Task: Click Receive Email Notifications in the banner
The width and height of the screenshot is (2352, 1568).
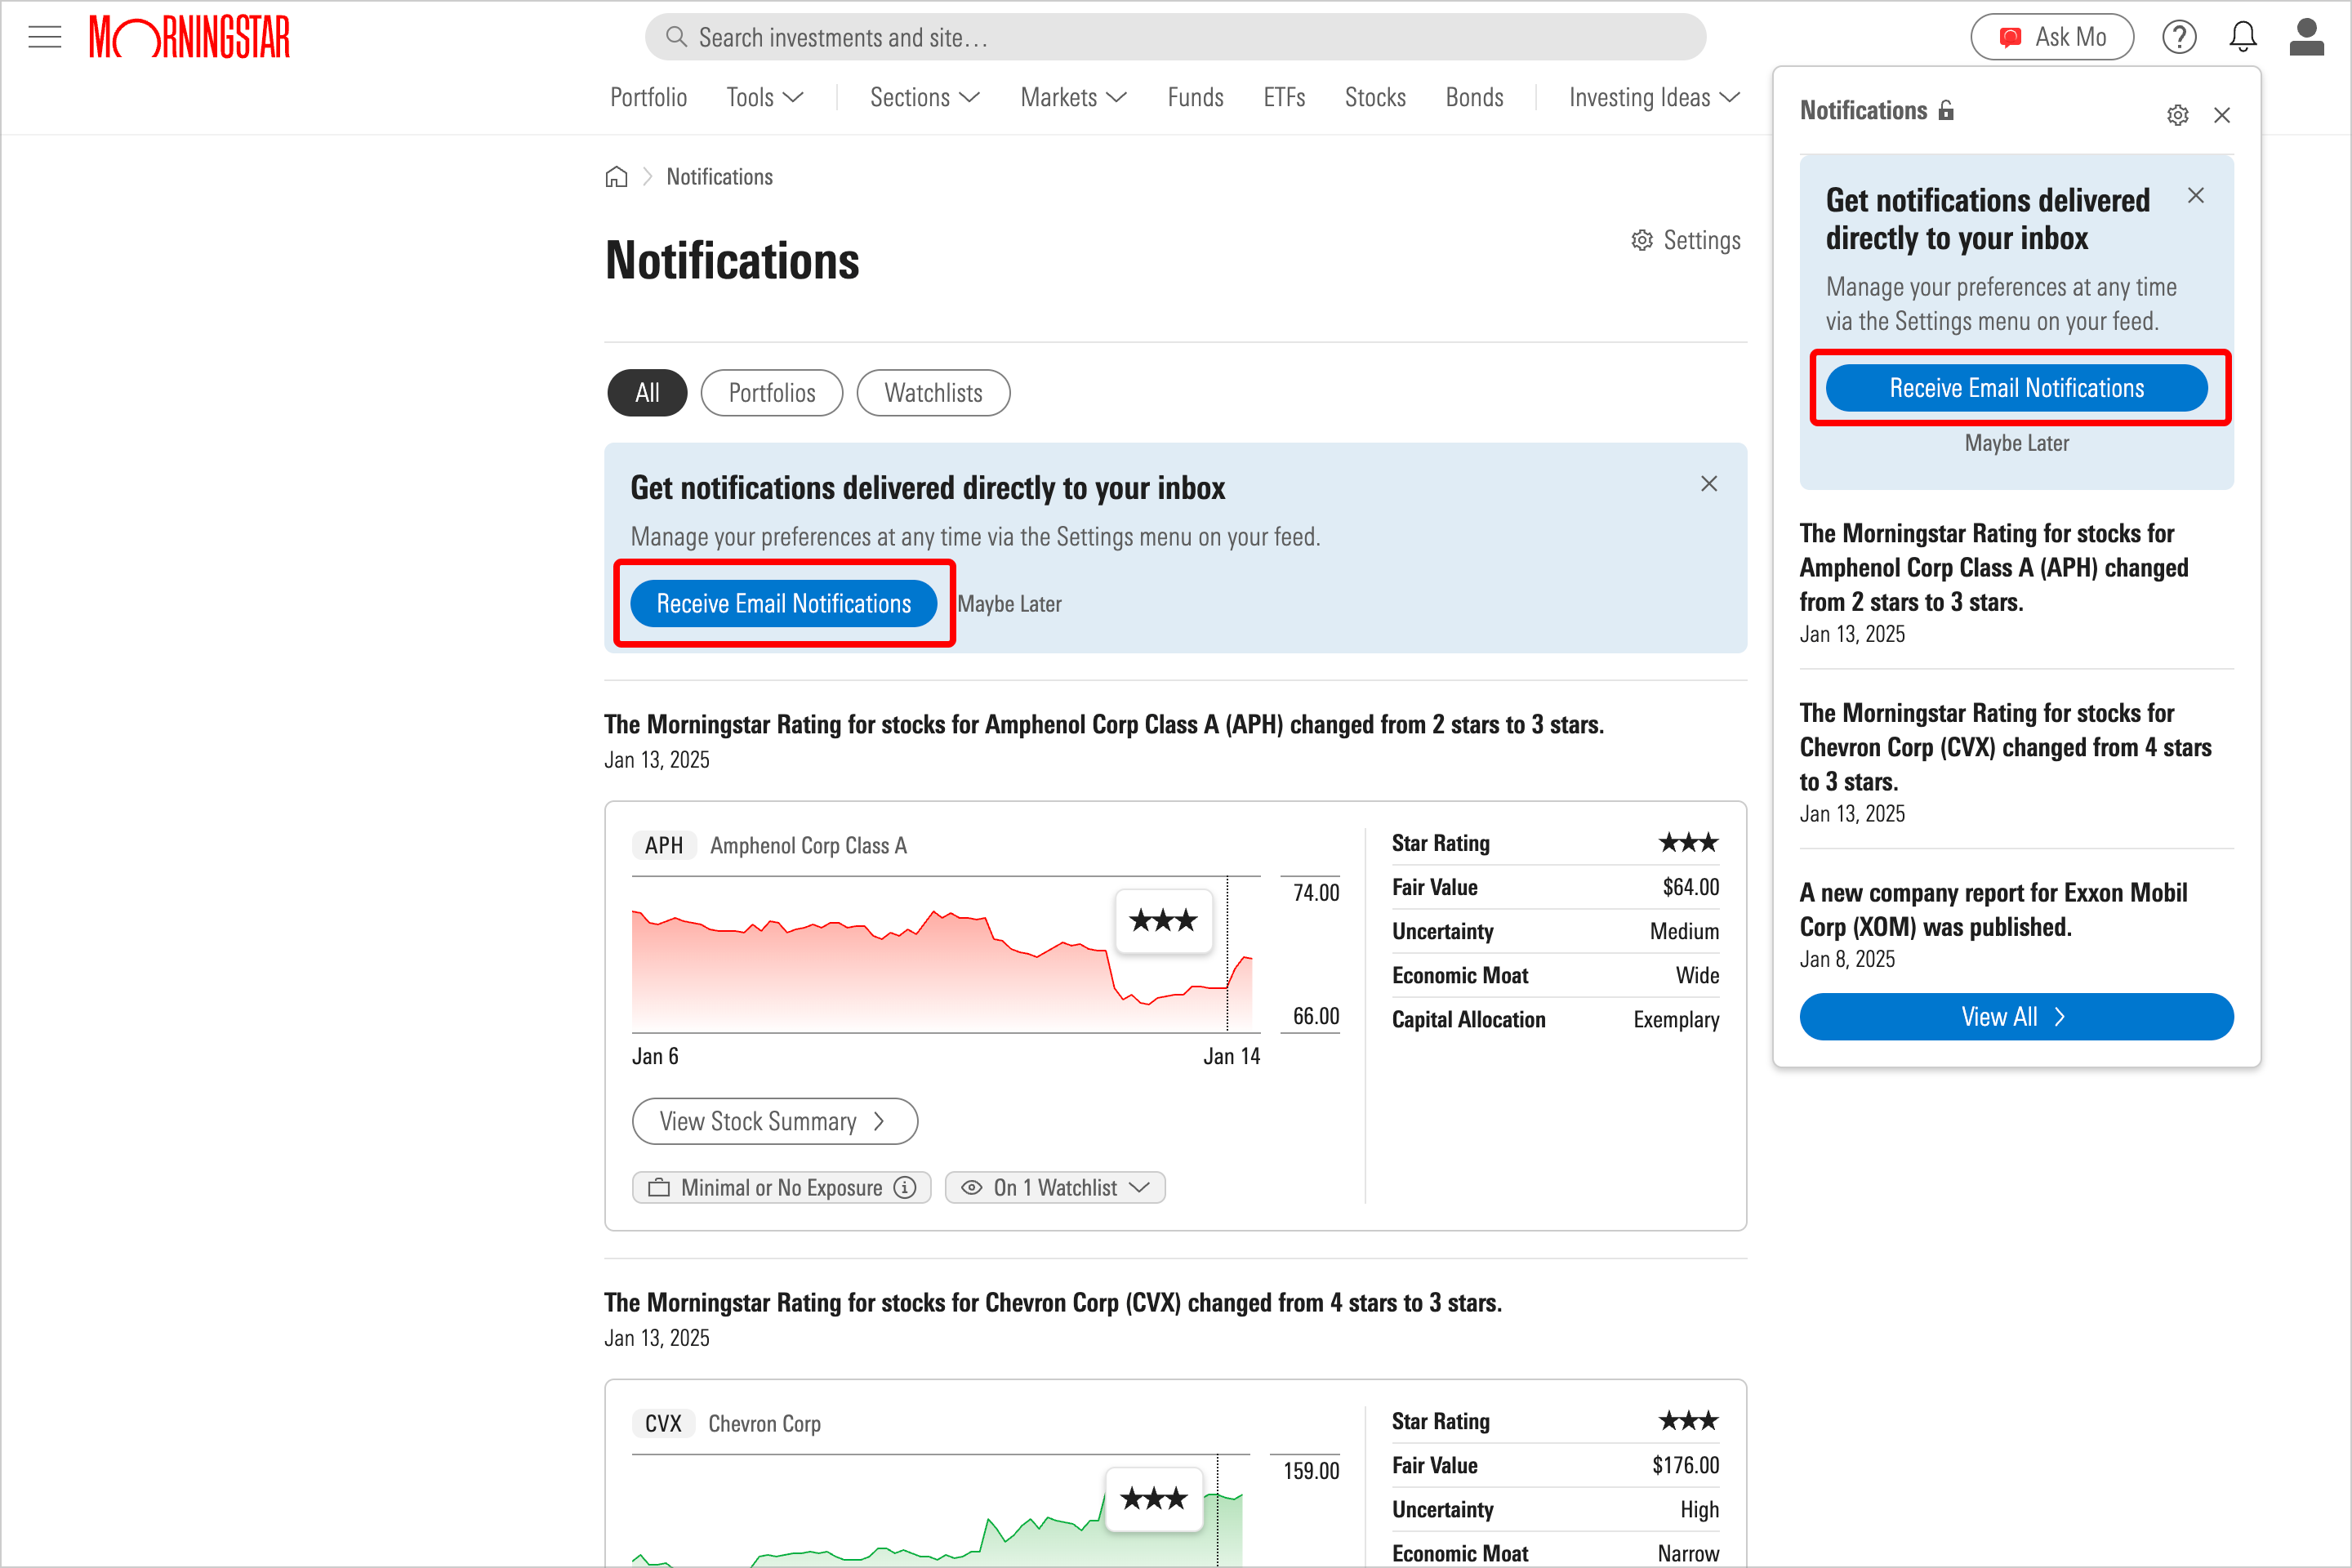Action: click(x=783, y=603)
